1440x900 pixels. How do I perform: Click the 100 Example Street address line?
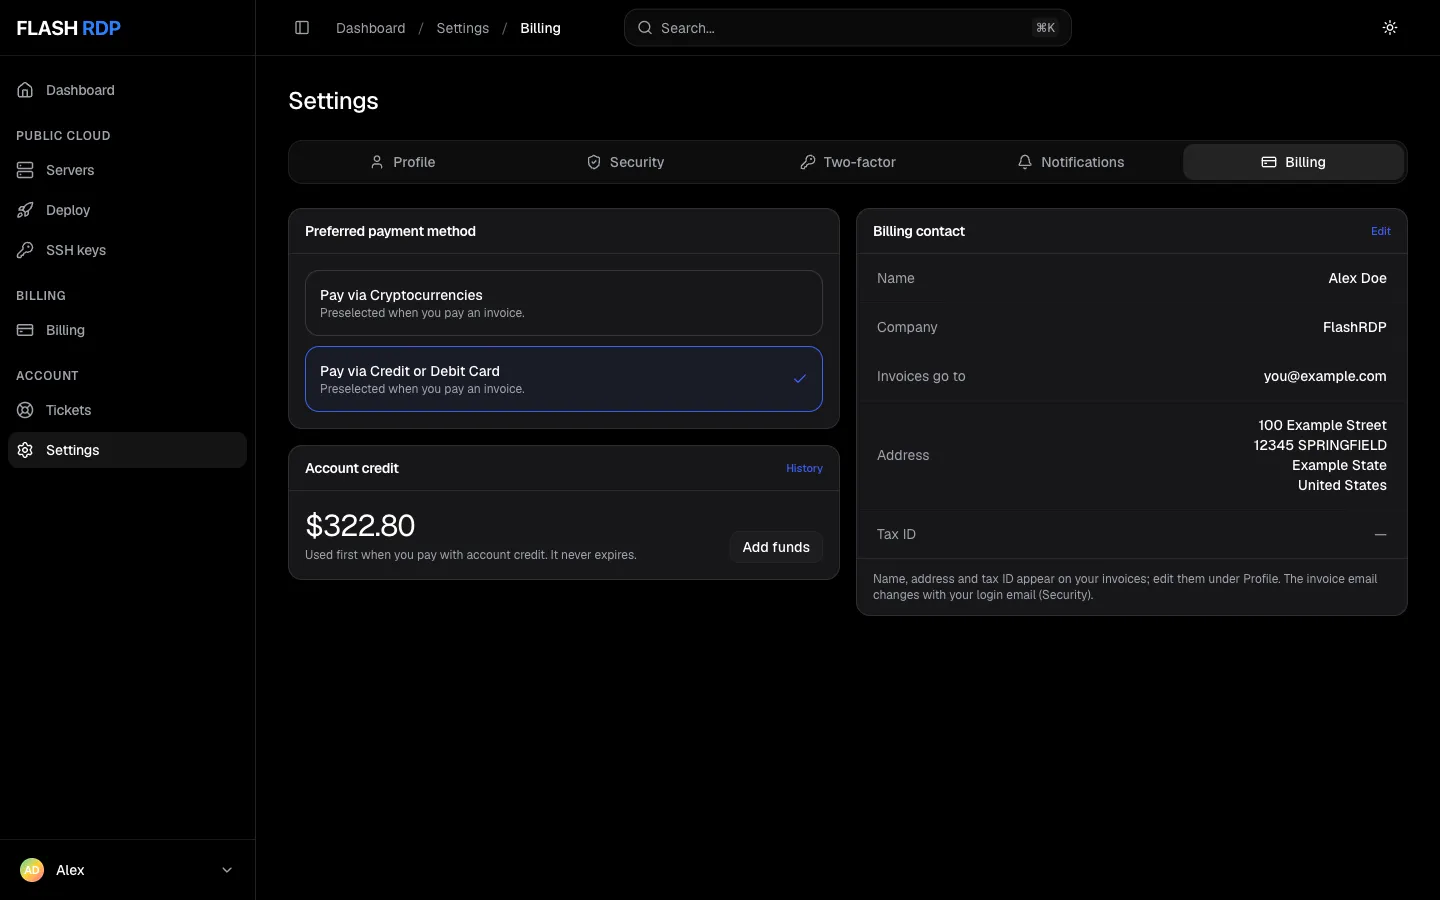[1322, 425]
